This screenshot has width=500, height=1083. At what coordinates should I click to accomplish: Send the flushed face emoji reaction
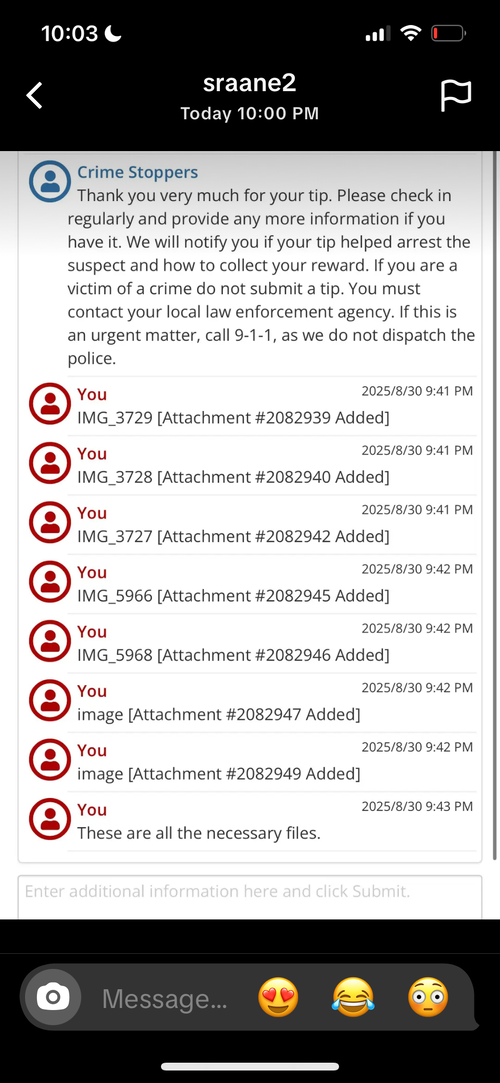click(428, 997)
